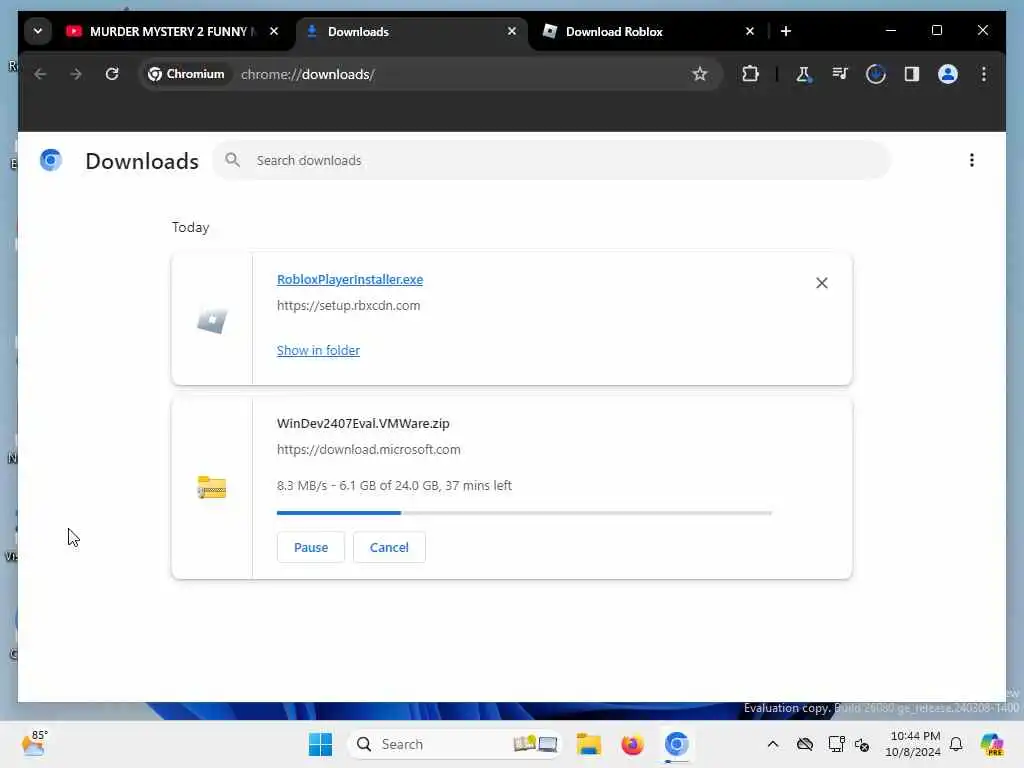Open the Copilot preview taskbar icon
This screenshot has width=1024, height=768.
tap(992, 744)
